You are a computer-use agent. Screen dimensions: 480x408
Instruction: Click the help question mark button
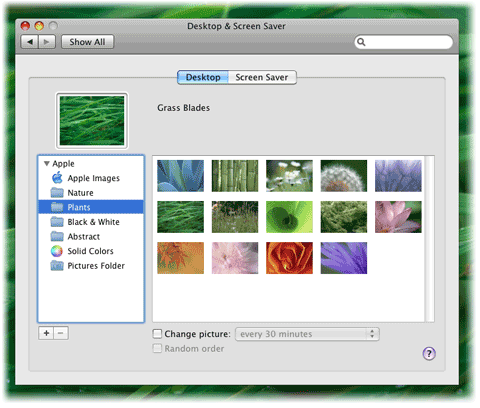(429, 354)
